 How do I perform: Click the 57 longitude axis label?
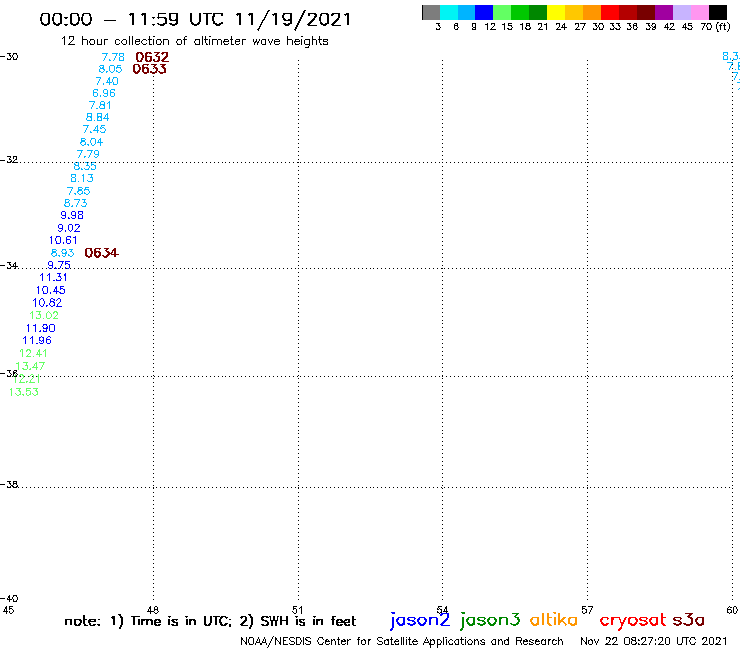[x=587, y=610]
